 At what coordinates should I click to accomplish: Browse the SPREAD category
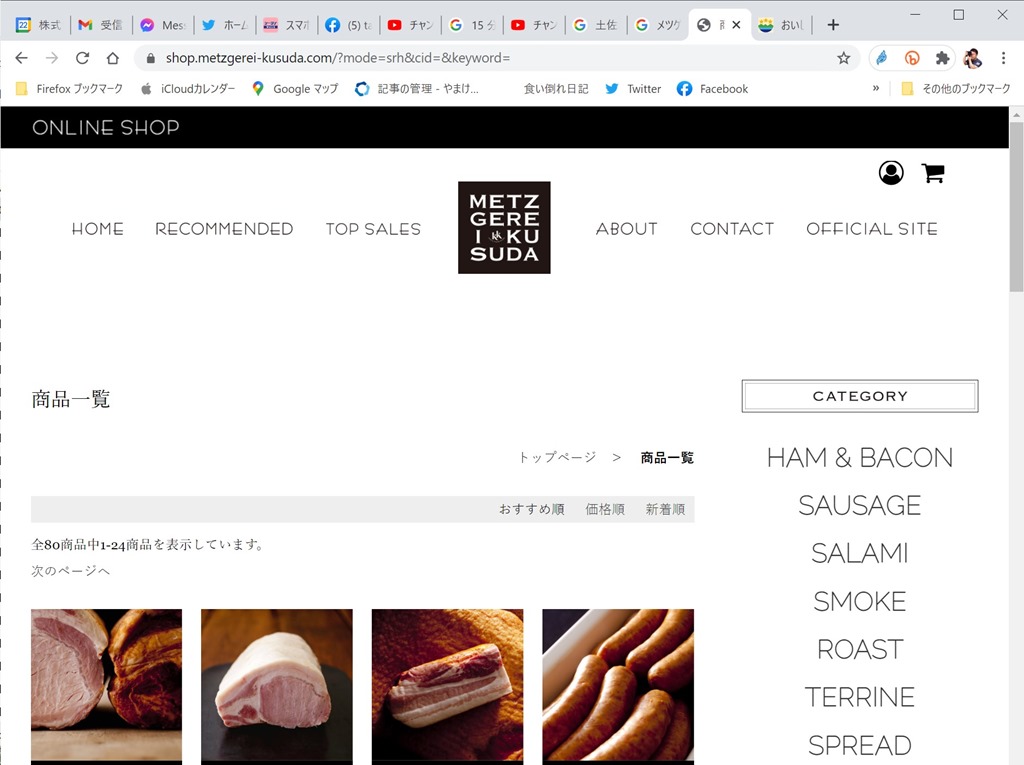coord(860,745)
